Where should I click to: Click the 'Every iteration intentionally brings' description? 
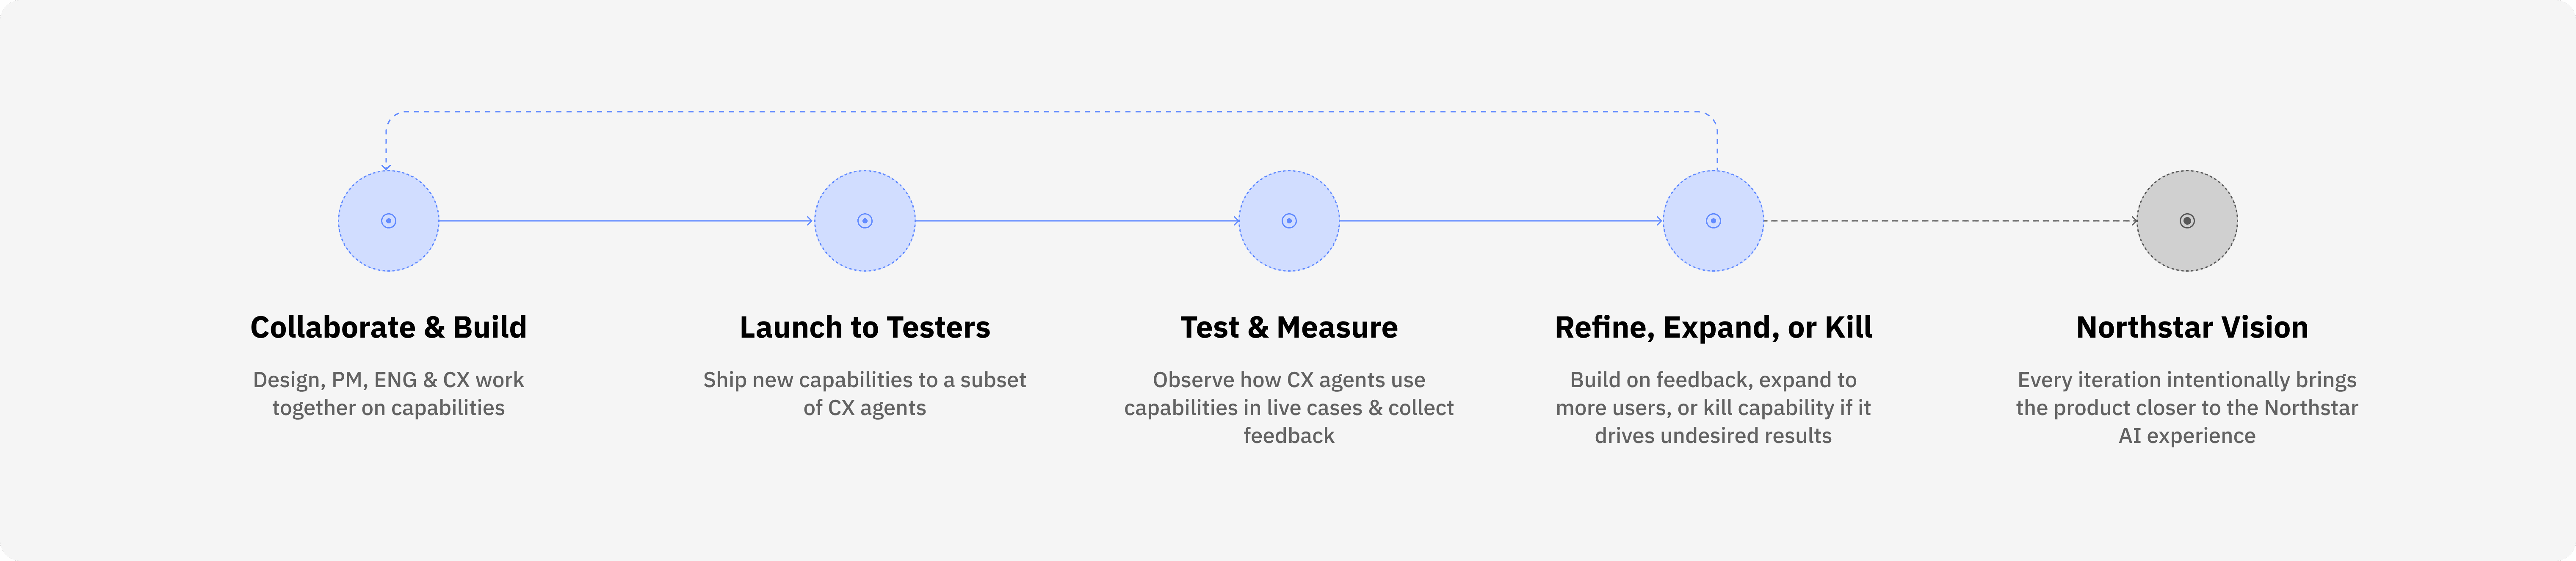pos(2187,407)
